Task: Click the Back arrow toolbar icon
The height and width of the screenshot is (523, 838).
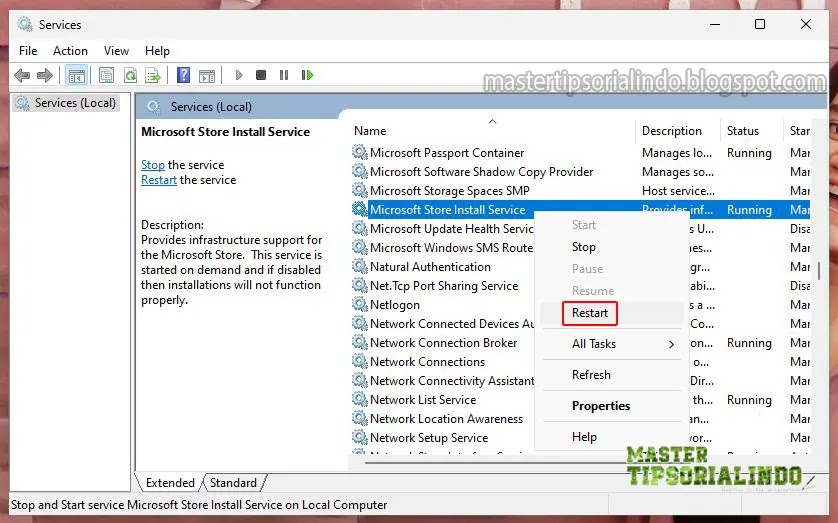Action: tap(22, 75)
